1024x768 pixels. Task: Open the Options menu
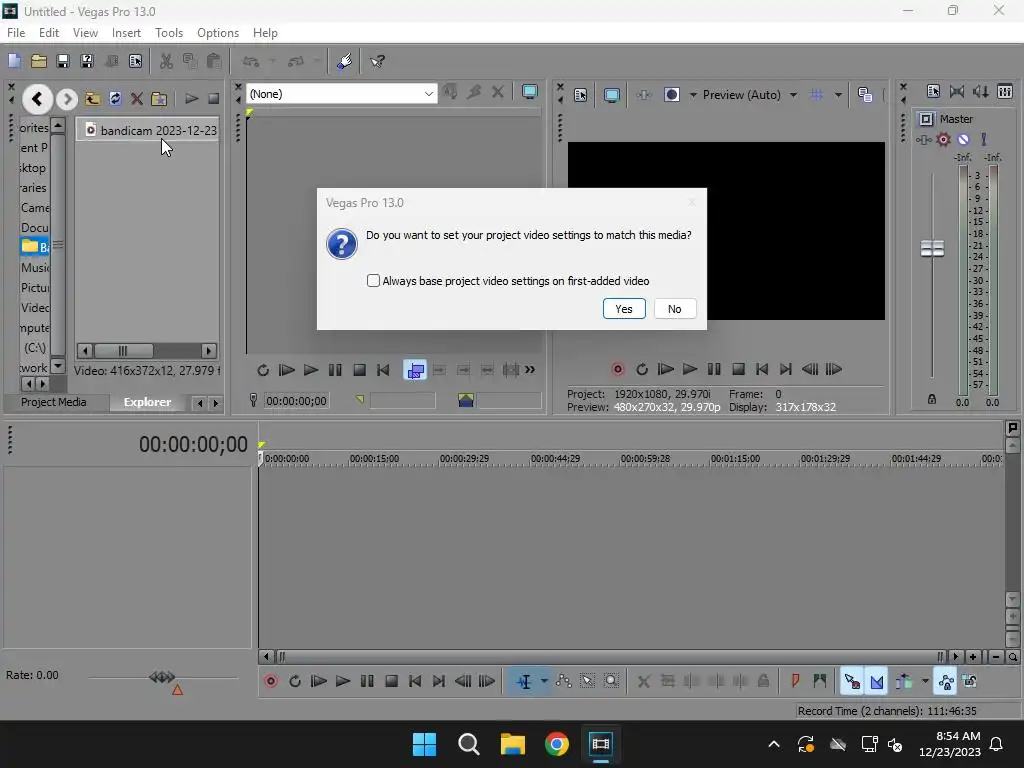click(217, 33)
